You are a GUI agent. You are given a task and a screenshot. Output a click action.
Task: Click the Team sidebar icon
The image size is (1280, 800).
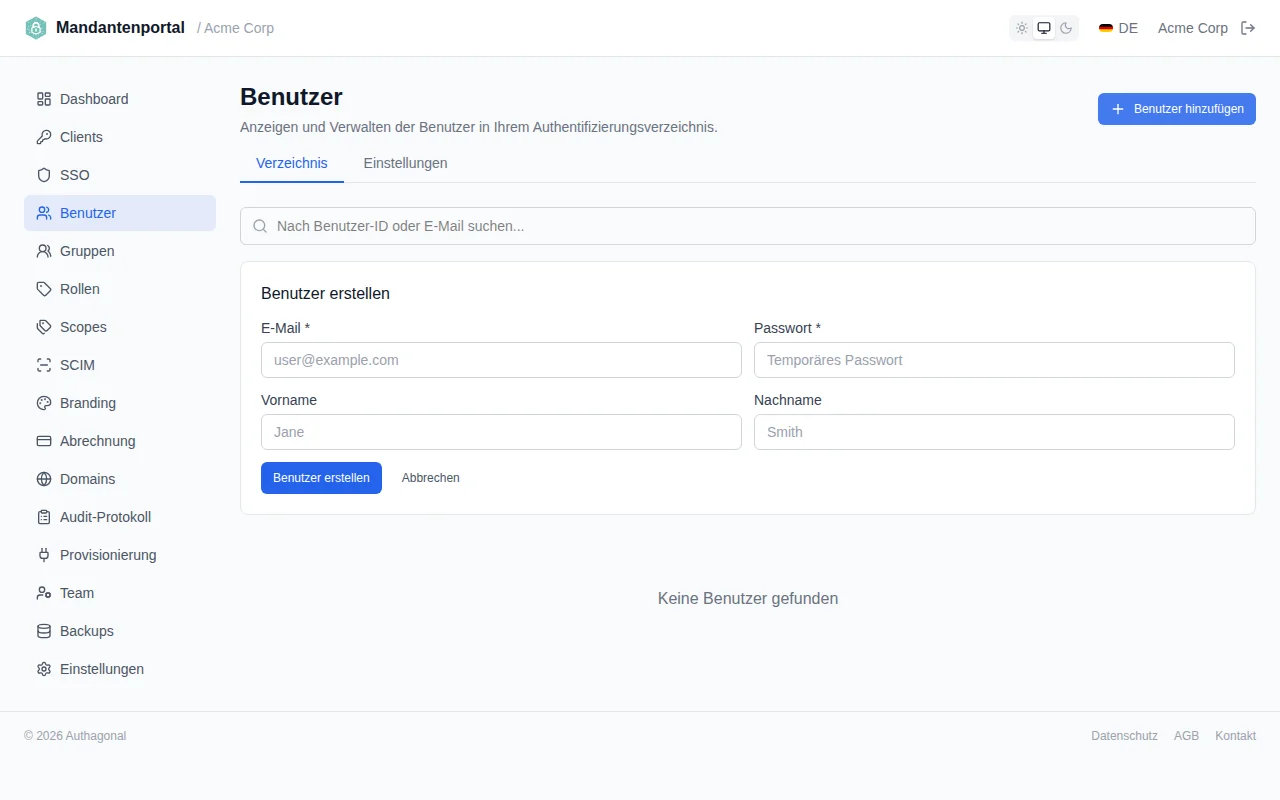[x=44, y=593]
